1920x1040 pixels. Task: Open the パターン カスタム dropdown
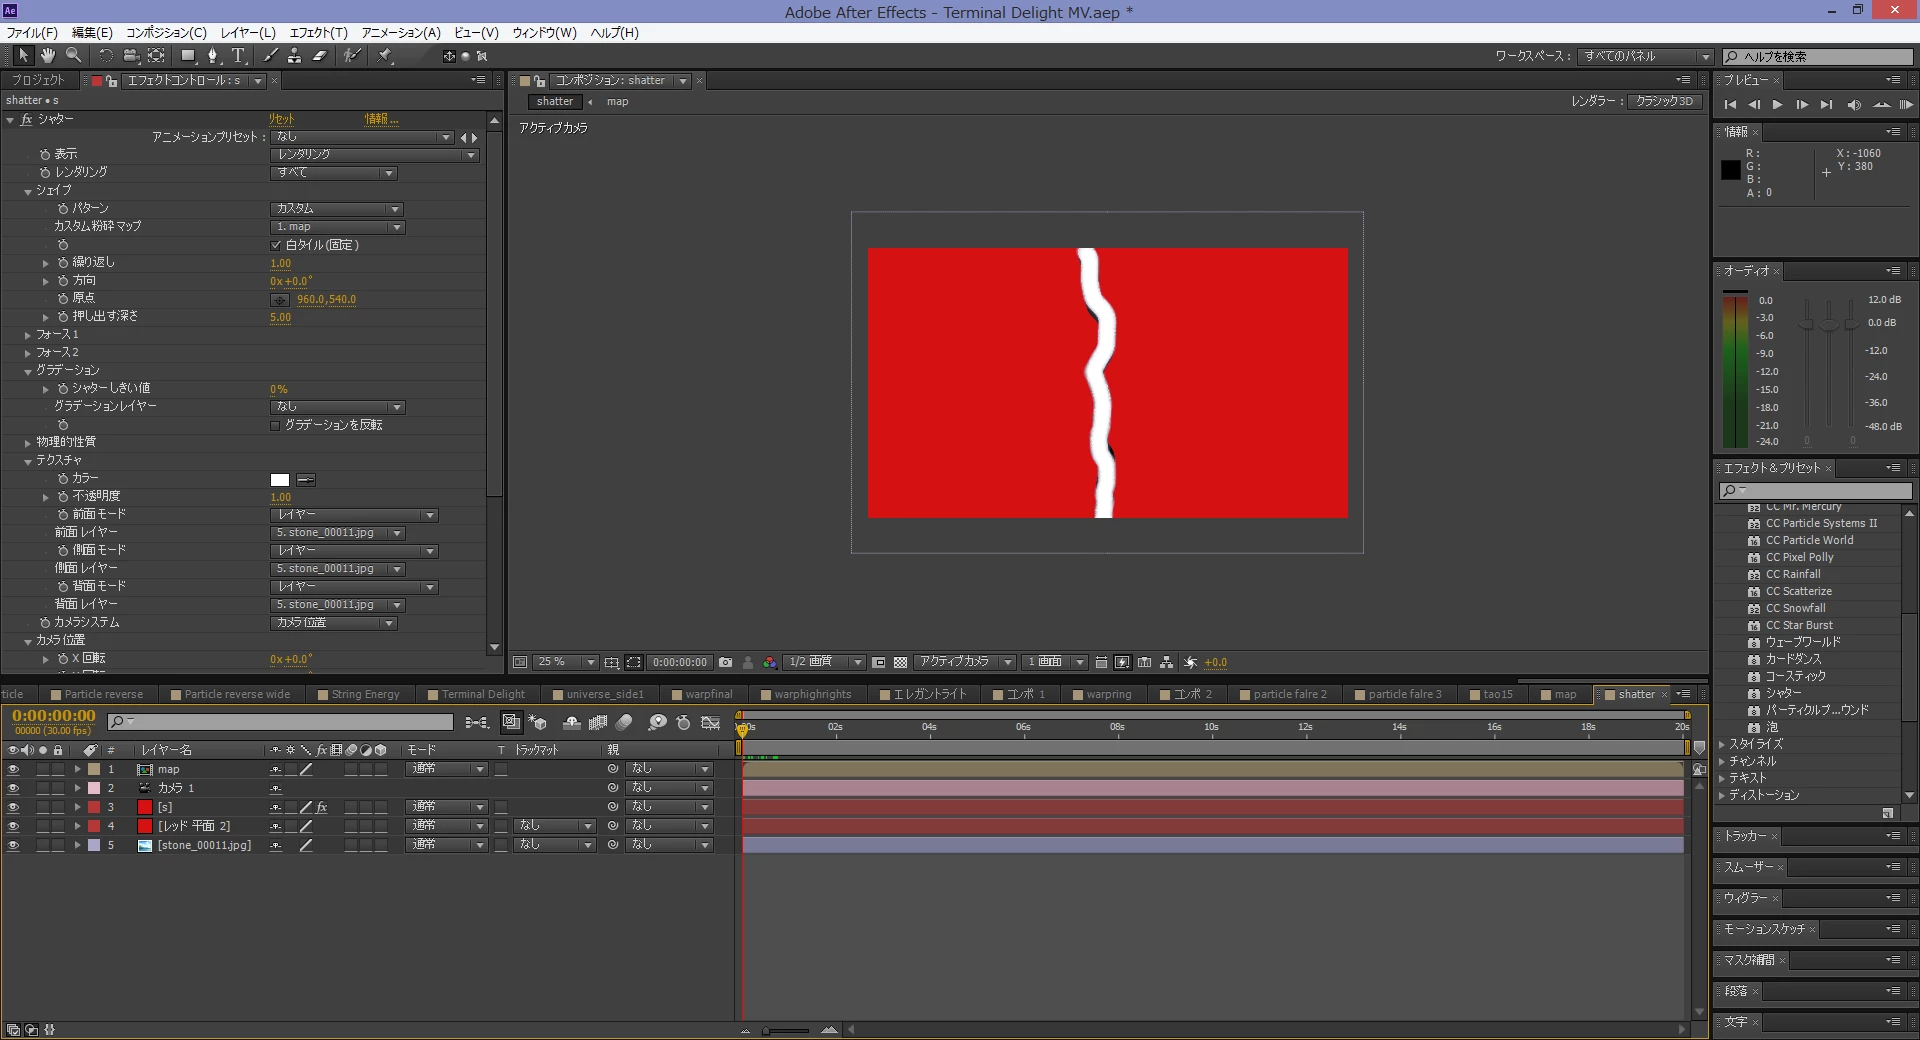(x=336, y=209)
